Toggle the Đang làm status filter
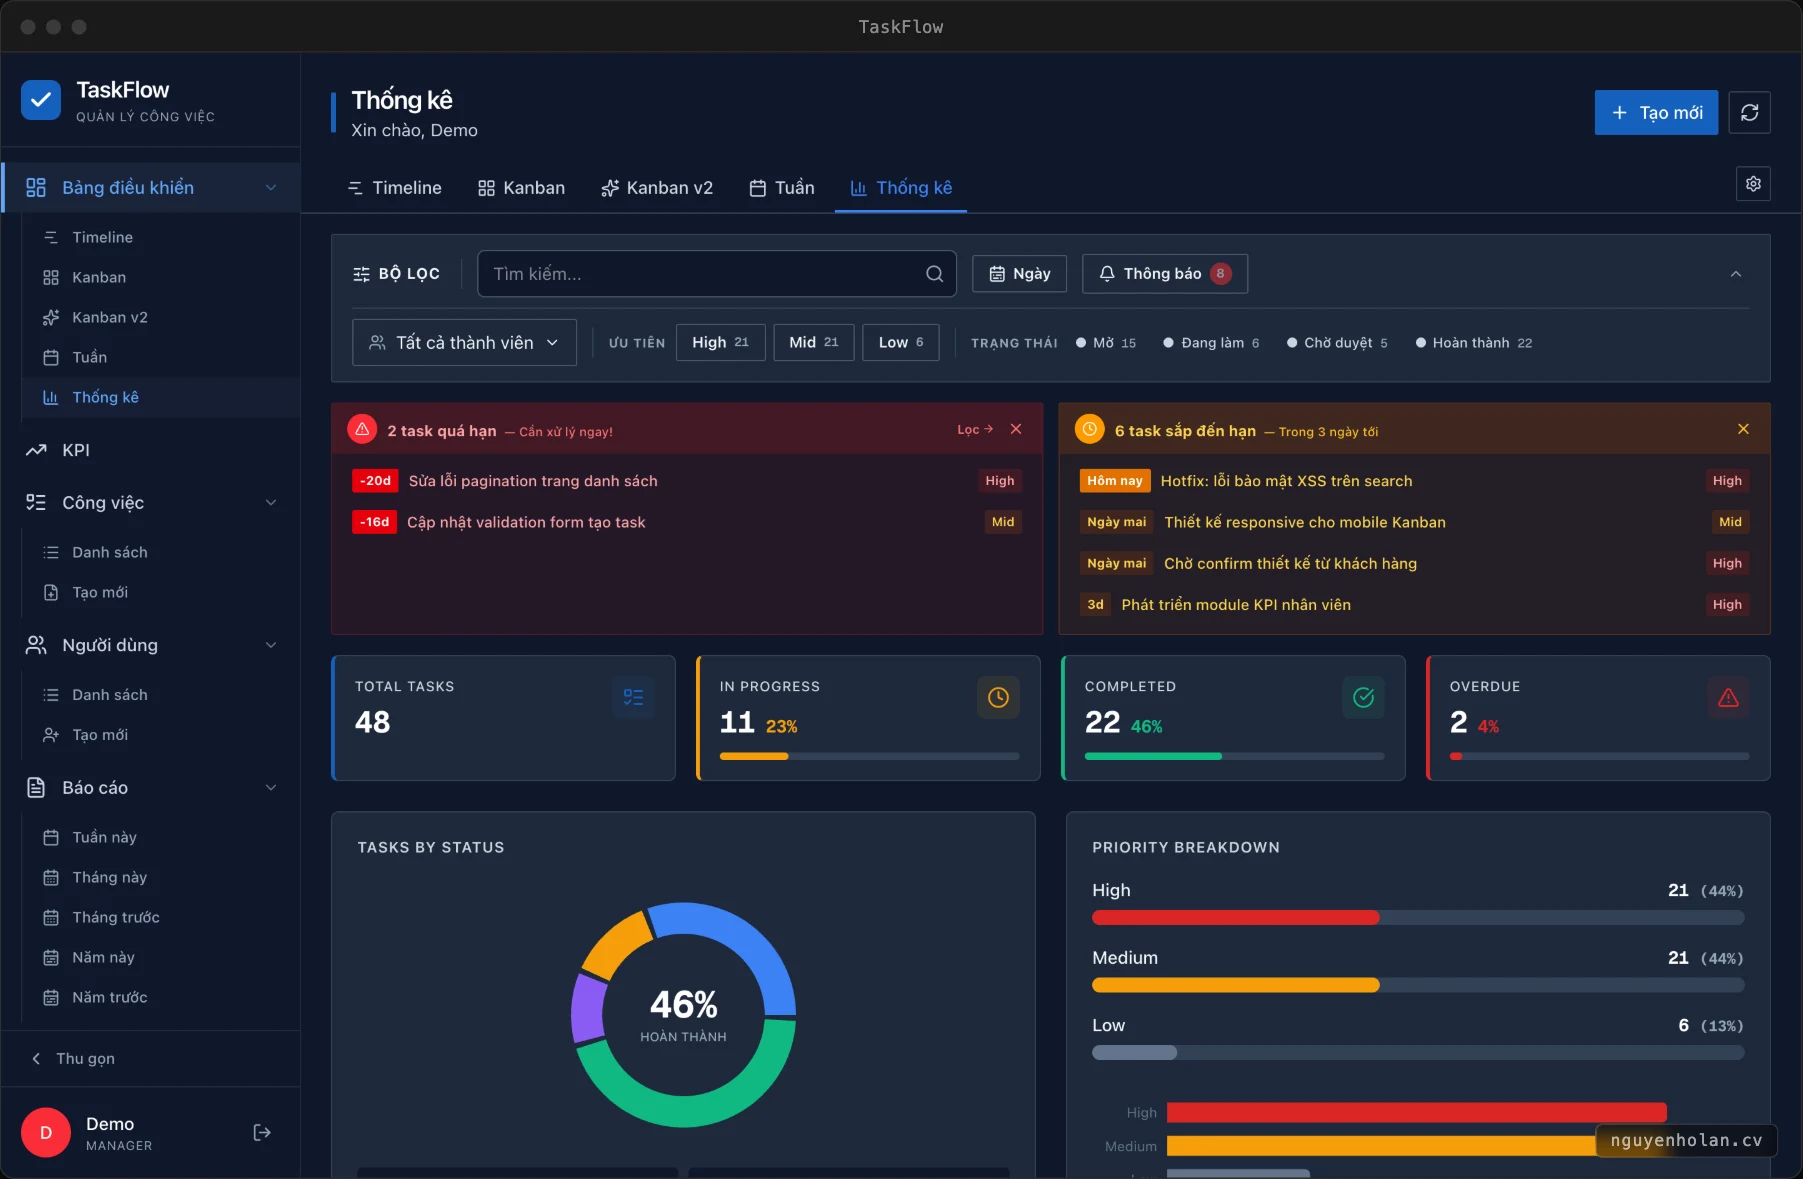Screen dimensions: 1803x1179 1210,343
